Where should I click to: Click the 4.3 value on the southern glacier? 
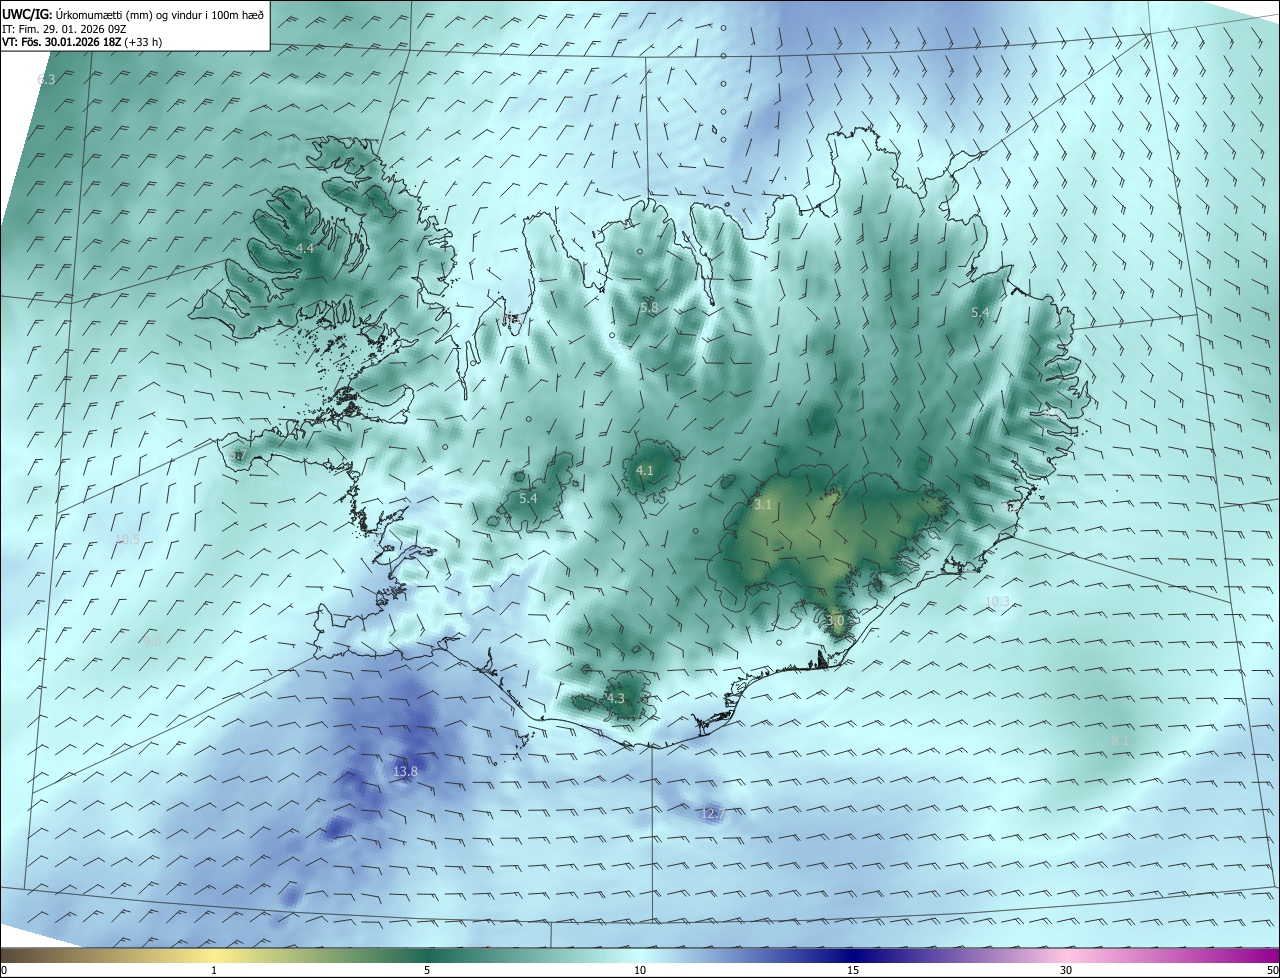point(615,699)
